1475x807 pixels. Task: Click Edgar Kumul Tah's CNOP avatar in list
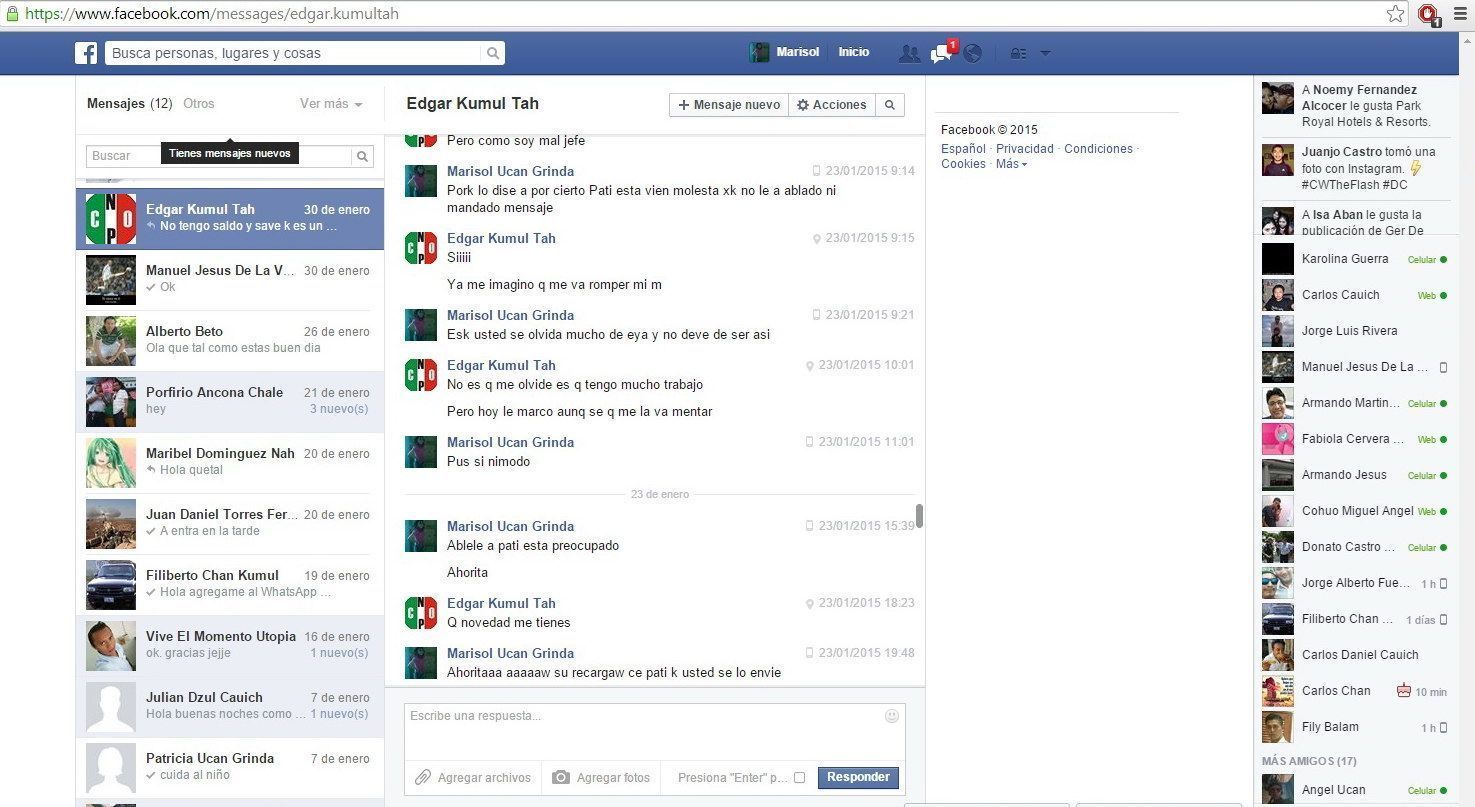(x=111, y=219)
